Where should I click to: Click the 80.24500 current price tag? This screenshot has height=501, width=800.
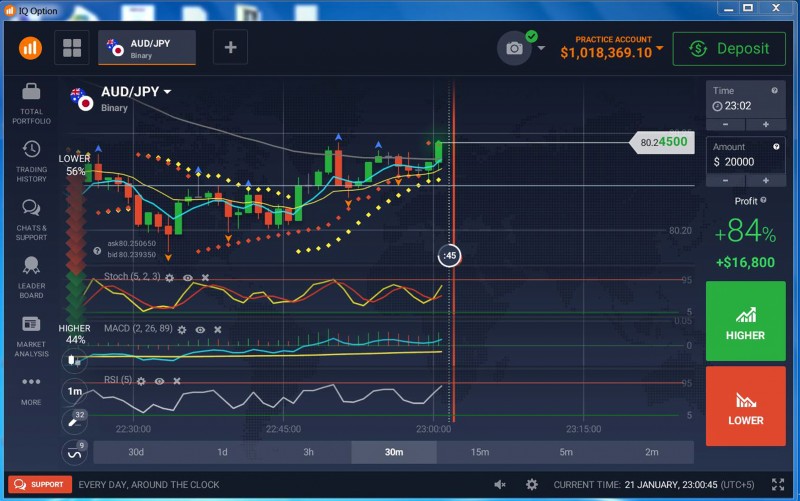[662, 142]
